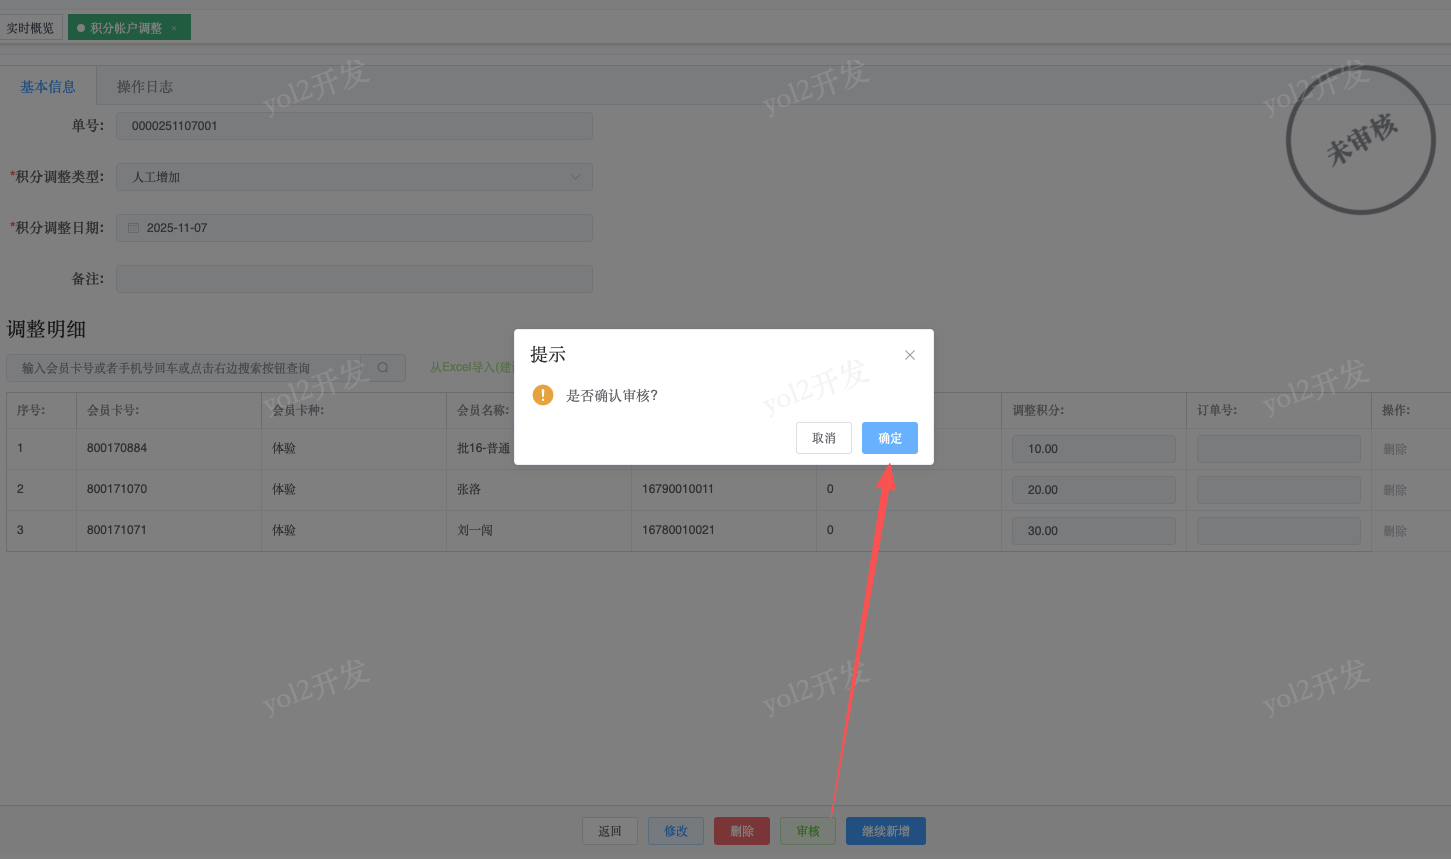
Task: Click member name 张洛
Action: pos(469,489)
